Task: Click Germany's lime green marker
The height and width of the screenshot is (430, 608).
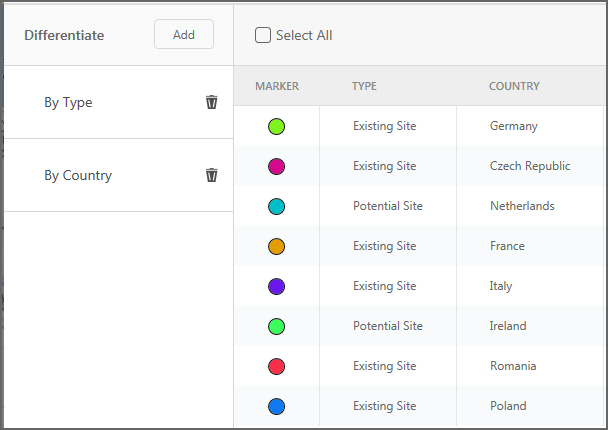Action: click(277, 126)
